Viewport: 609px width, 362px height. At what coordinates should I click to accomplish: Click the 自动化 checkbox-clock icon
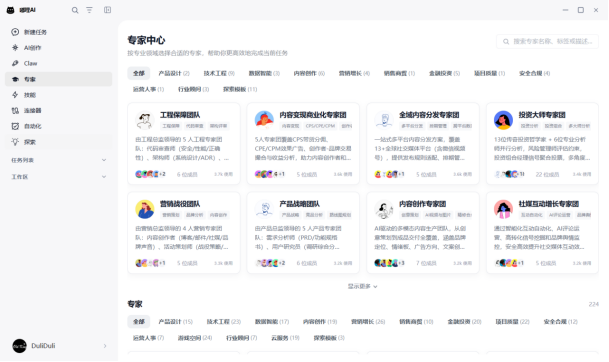(x=15, y=126)
